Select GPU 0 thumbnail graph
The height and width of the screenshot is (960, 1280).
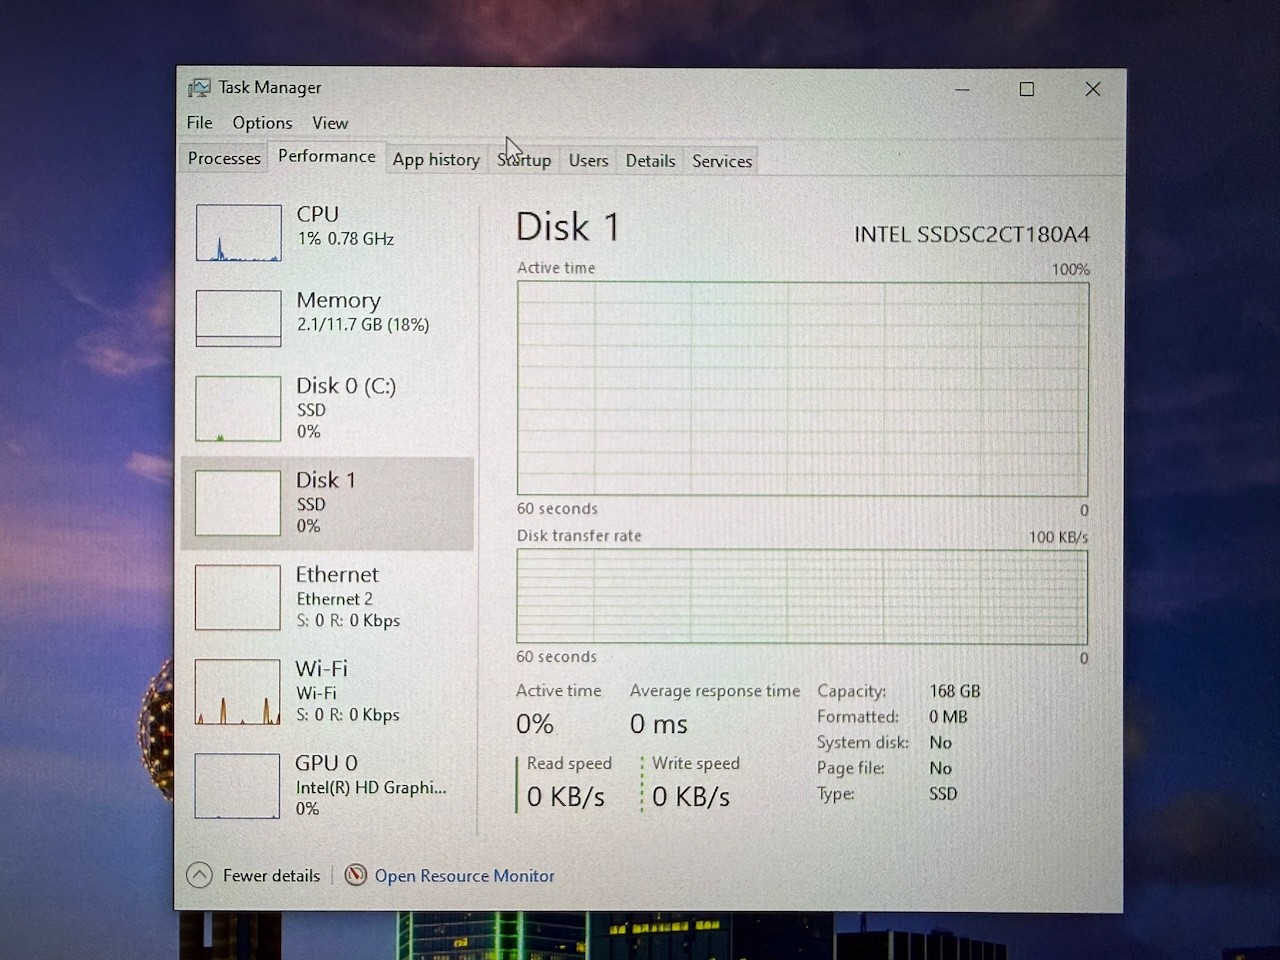(237, 786)
